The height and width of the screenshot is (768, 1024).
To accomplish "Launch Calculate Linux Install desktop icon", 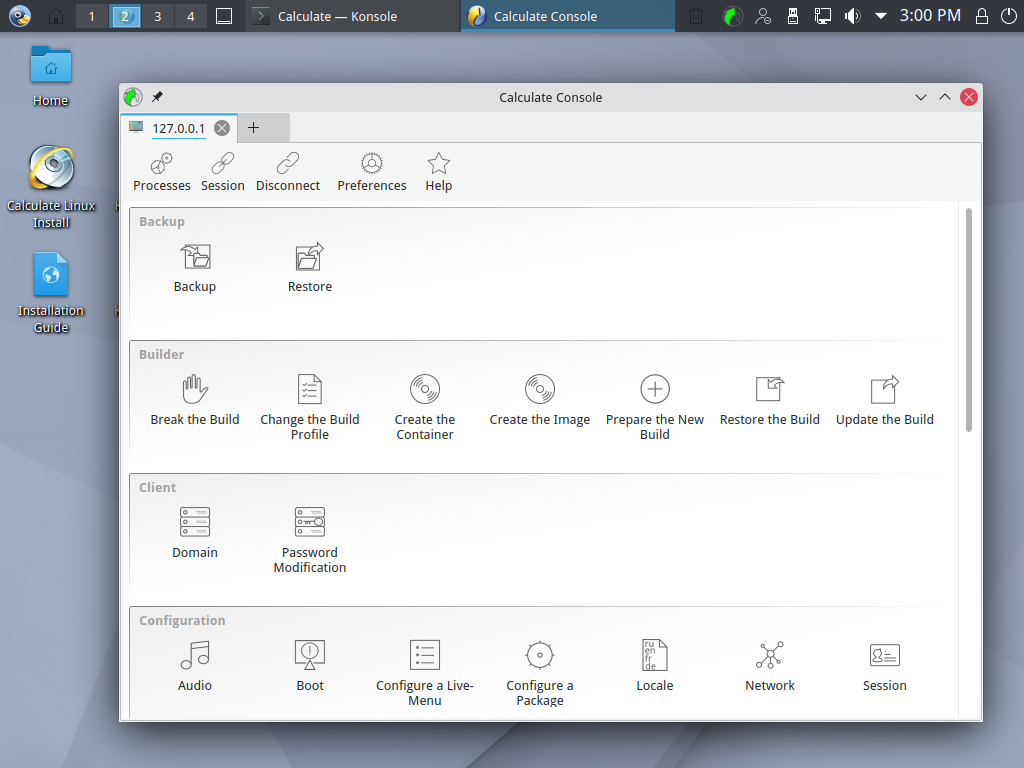I will (51, 187).
